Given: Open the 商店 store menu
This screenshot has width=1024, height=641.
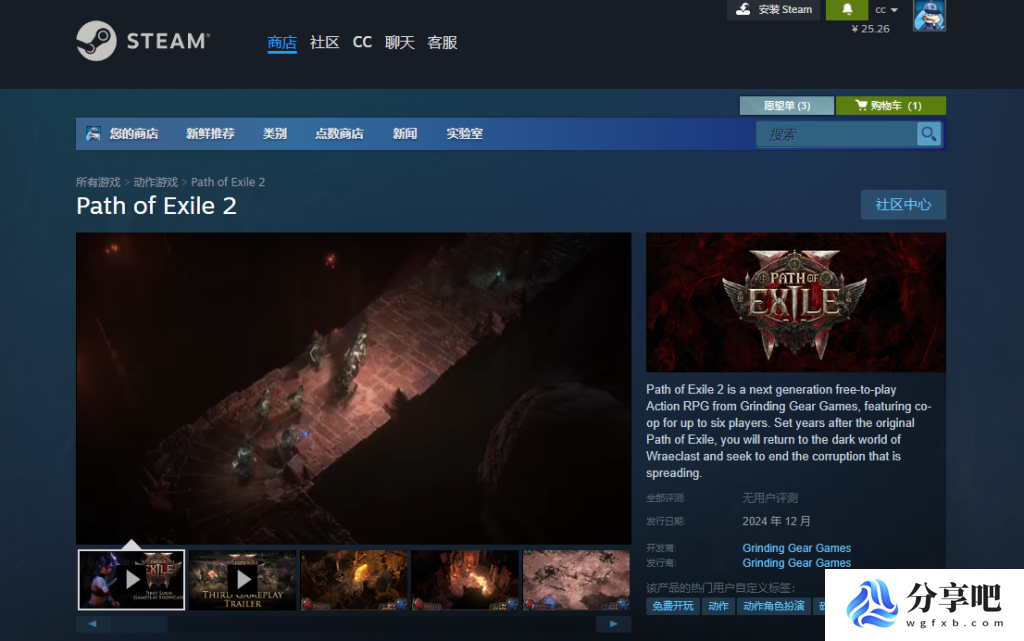Looking at the screenshot, I should click(282, 42).
